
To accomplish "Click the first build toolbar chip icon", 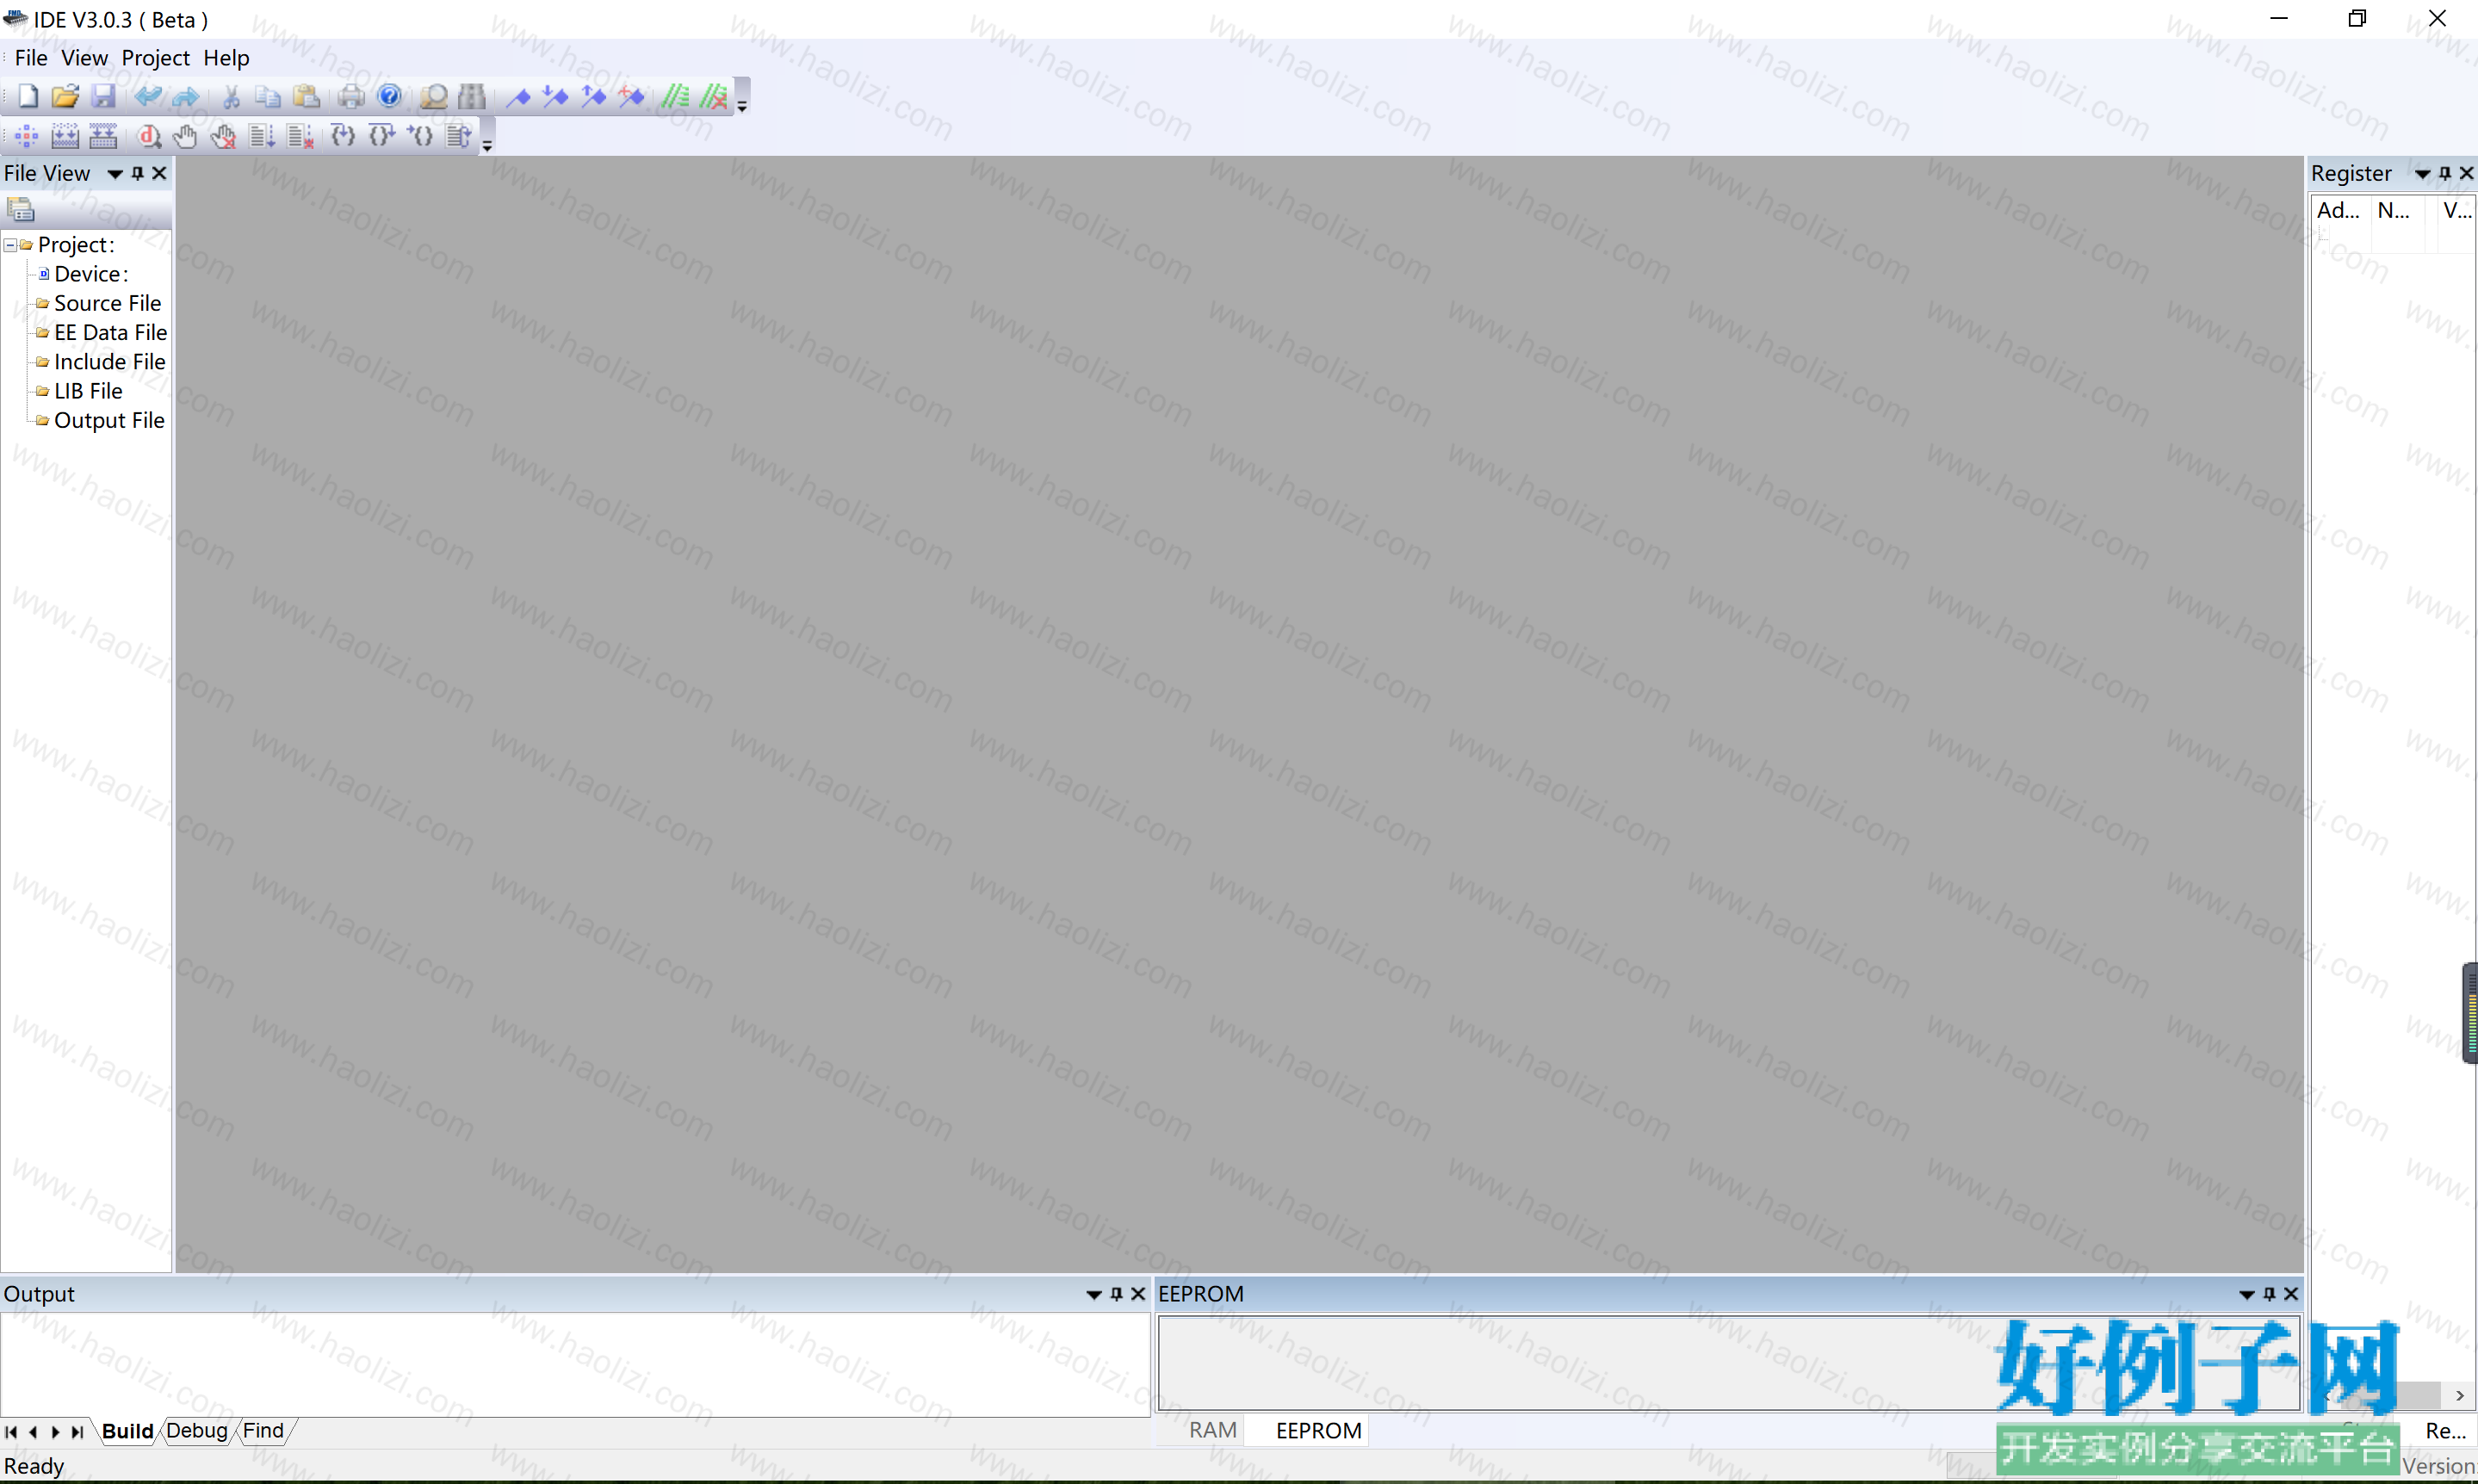I will [x=27, y=135].
